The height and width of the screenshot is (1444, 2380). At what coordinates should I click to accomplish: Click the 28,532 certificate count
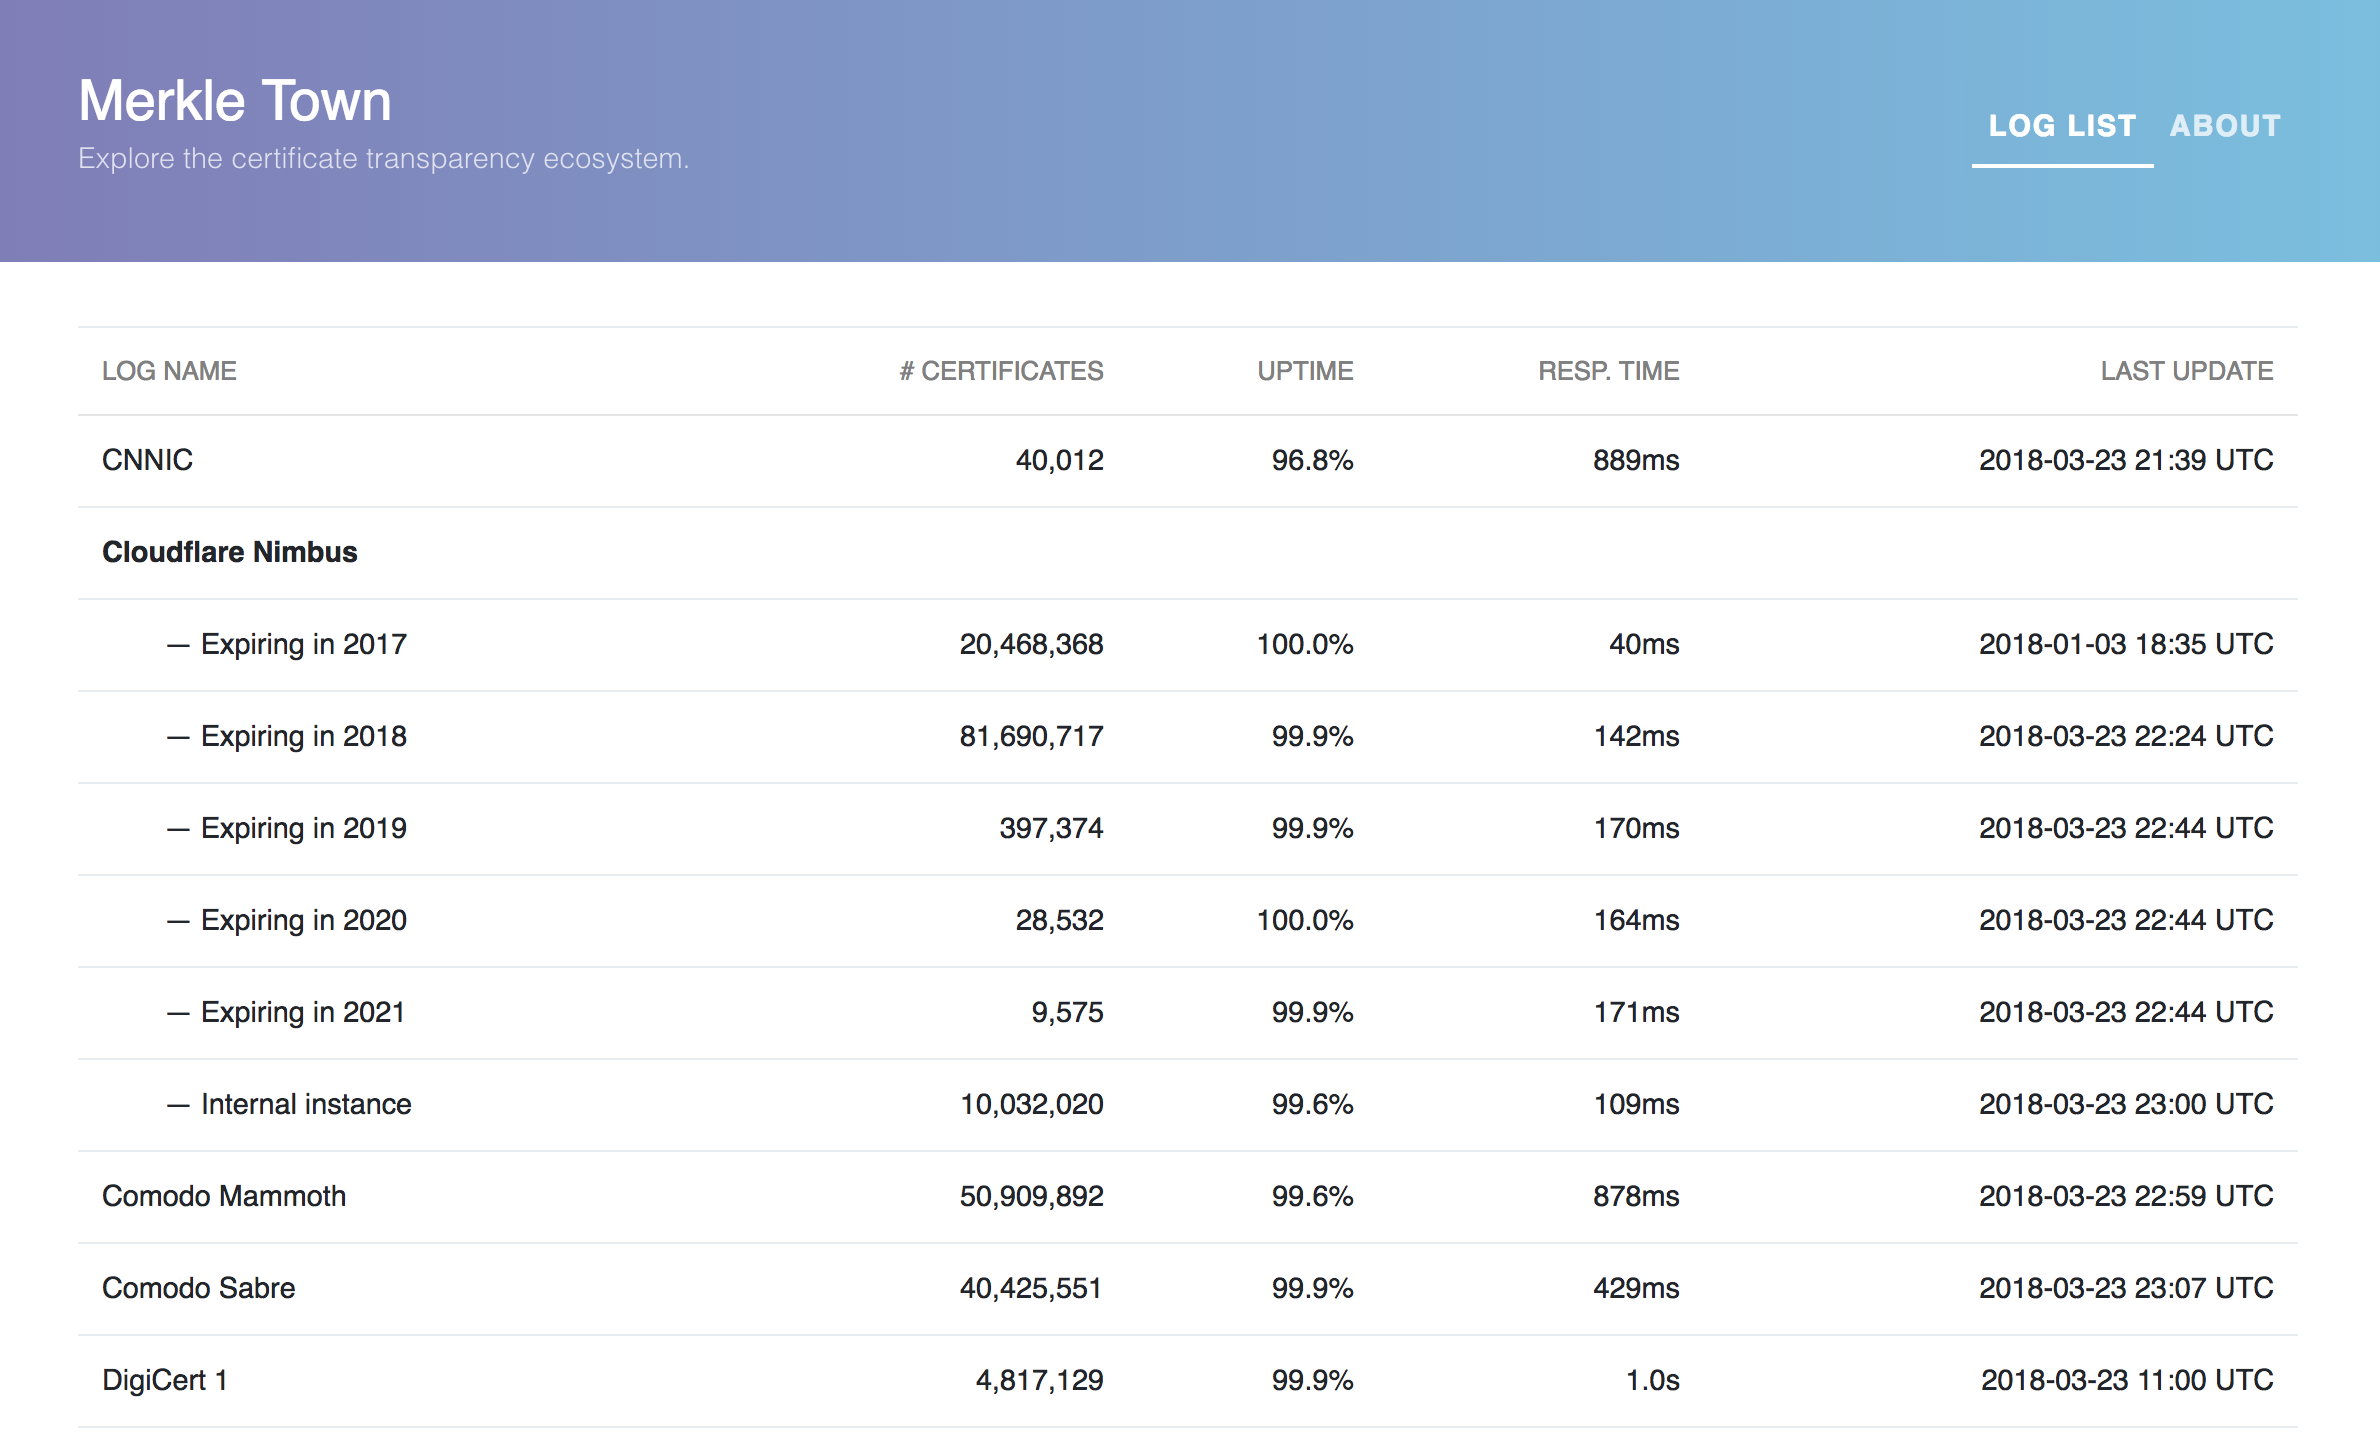point(1060,920)
